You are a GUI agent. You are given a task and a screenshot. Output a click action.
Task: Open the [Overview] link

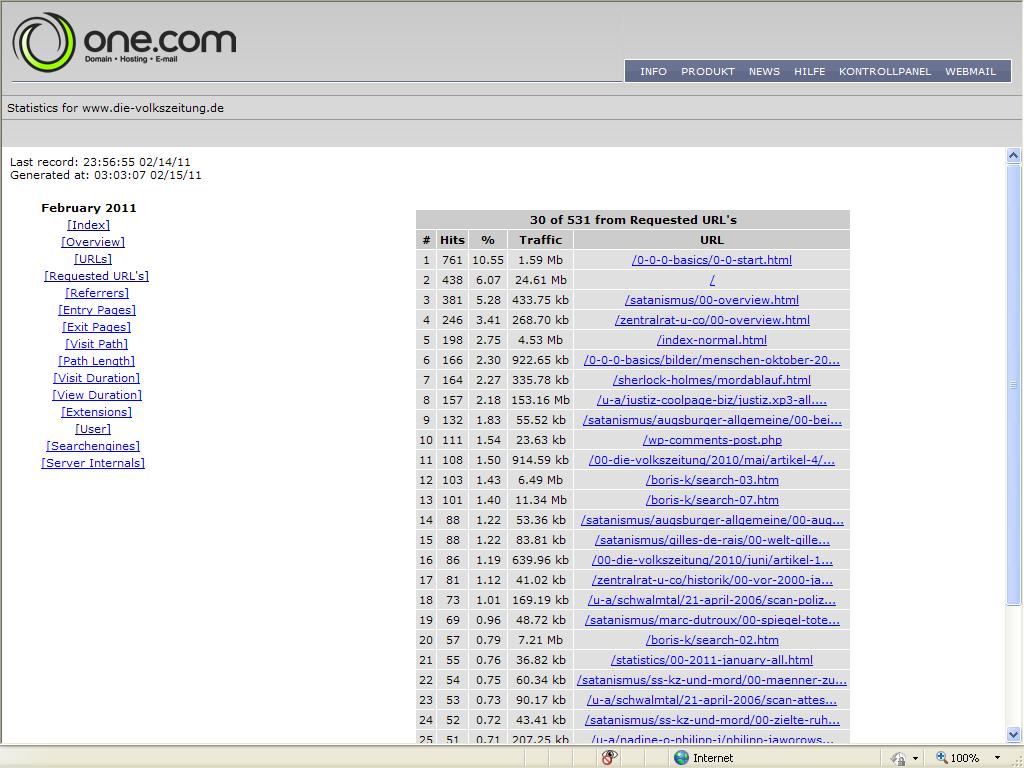(x=93, y=242)
